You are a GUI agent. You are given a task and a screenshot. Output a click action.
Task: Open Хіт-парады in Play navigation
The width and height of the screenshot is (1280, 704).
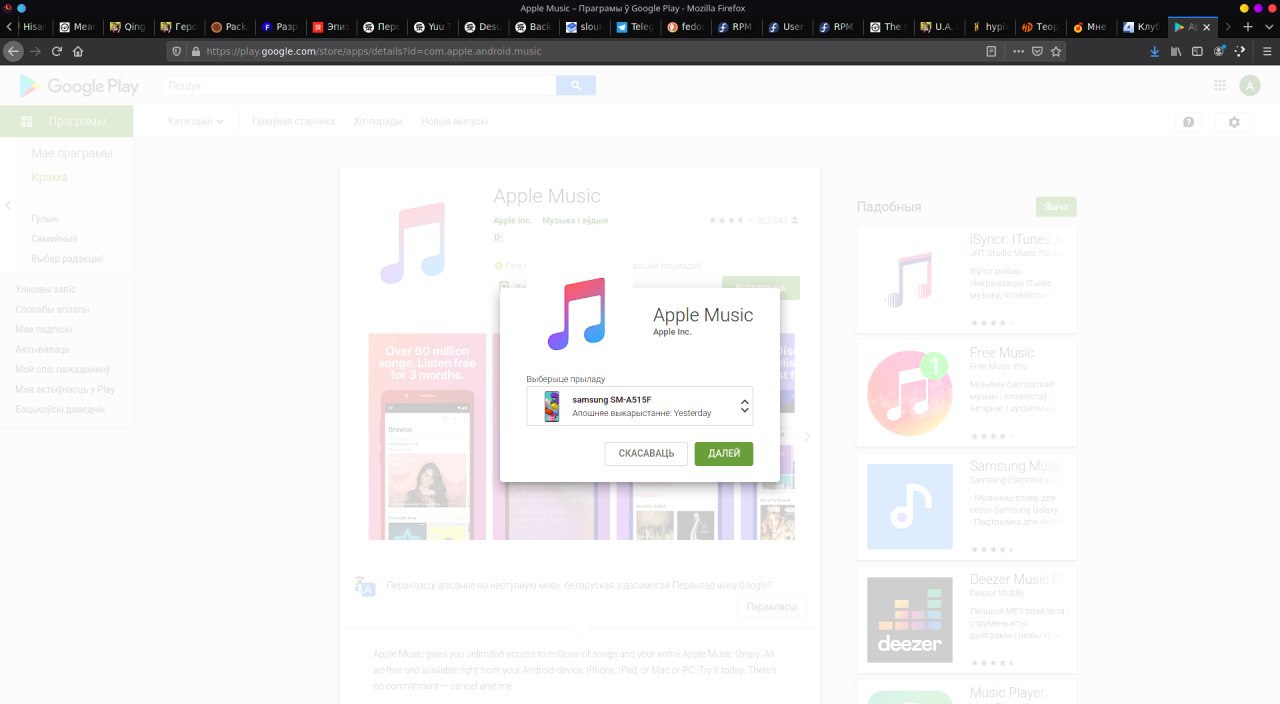pos(378,122)
